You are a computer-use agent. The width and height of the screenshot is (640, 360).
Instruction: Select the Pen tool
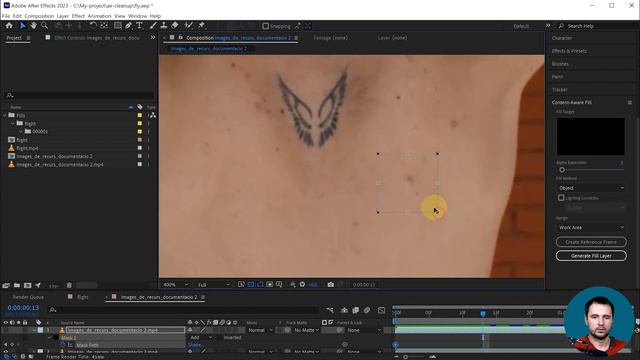(129, 25)
